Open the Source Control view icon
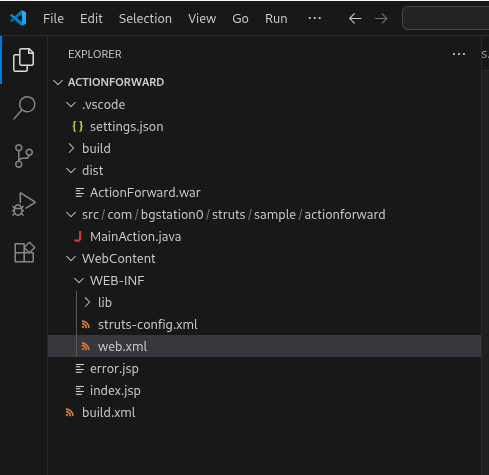This screenshot has height=475, width=489. tap(24, 156)
